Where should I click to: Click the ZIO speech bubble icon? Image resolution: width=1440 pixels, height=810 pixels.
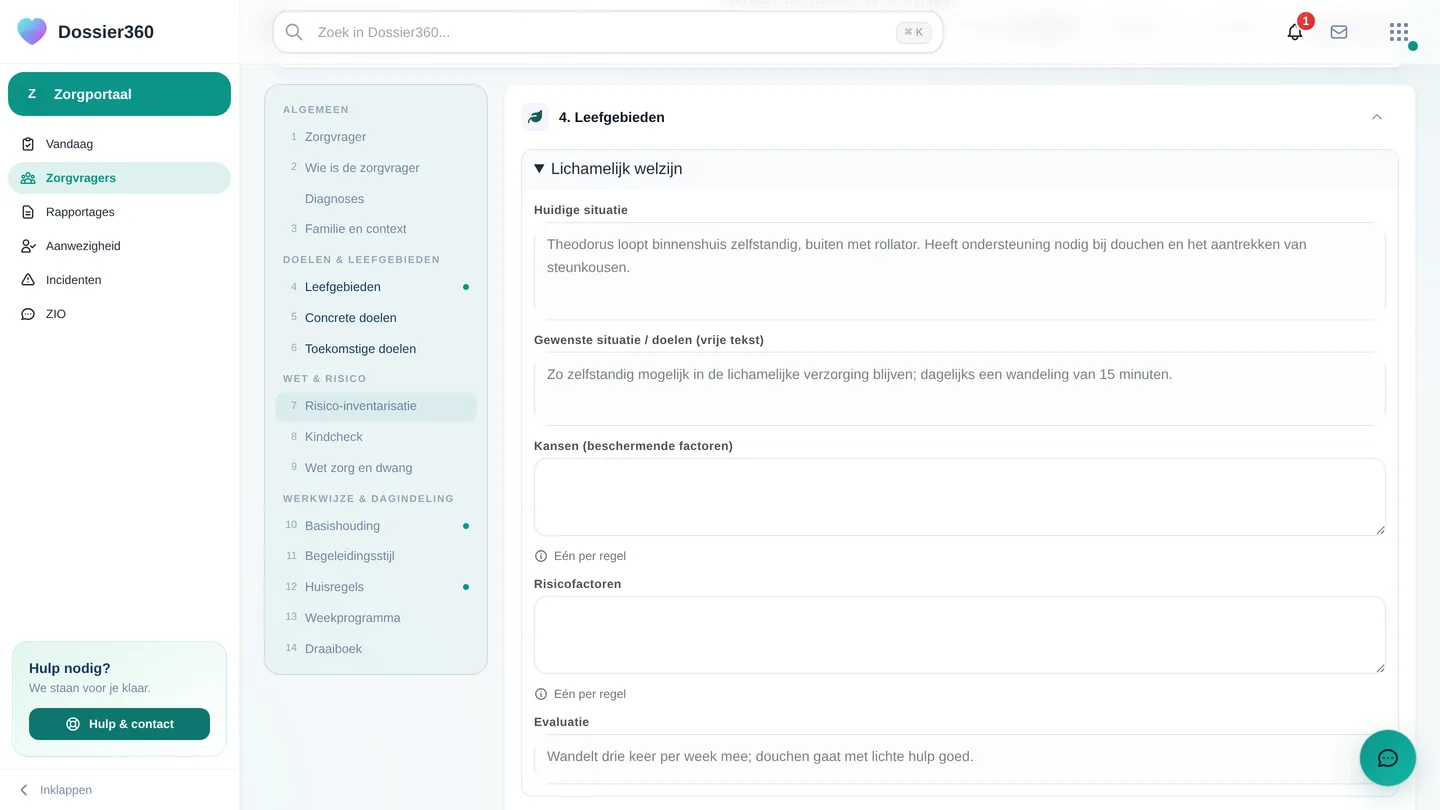pyautogui.click(x=28, y=314)
